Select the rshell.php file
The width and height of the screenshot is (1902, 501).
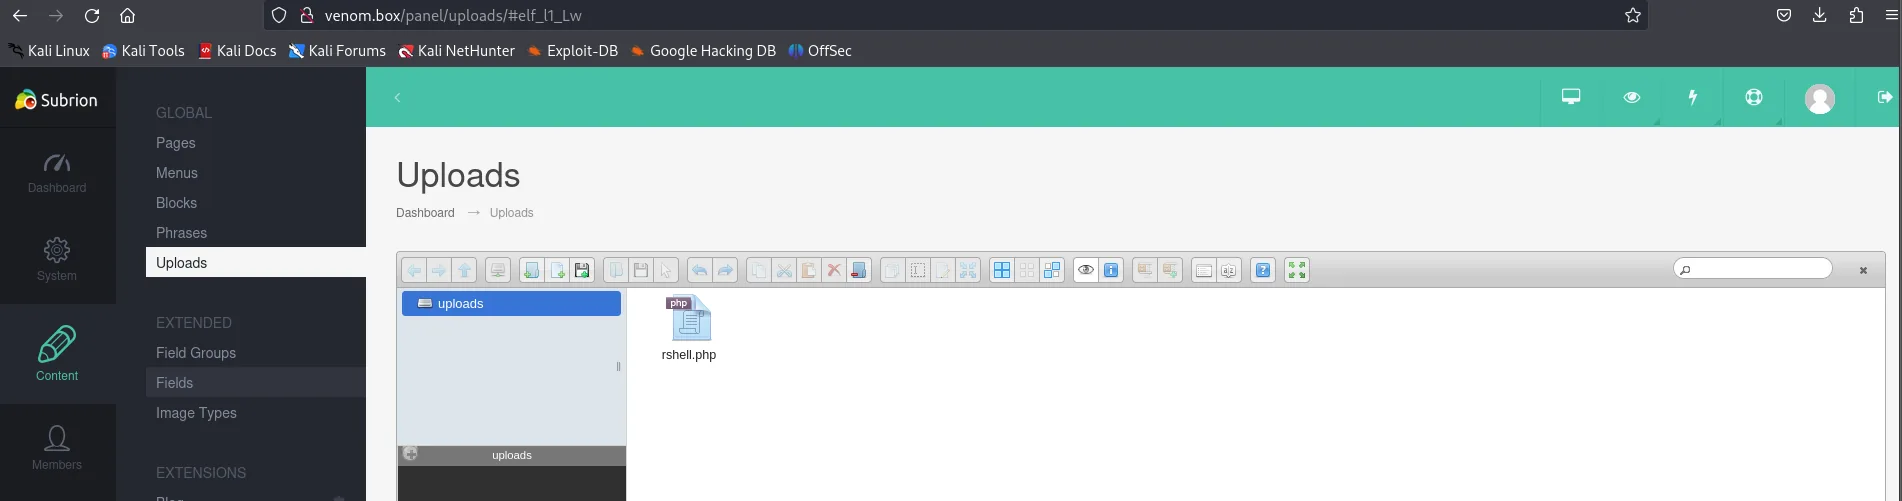tap(689, 328)
